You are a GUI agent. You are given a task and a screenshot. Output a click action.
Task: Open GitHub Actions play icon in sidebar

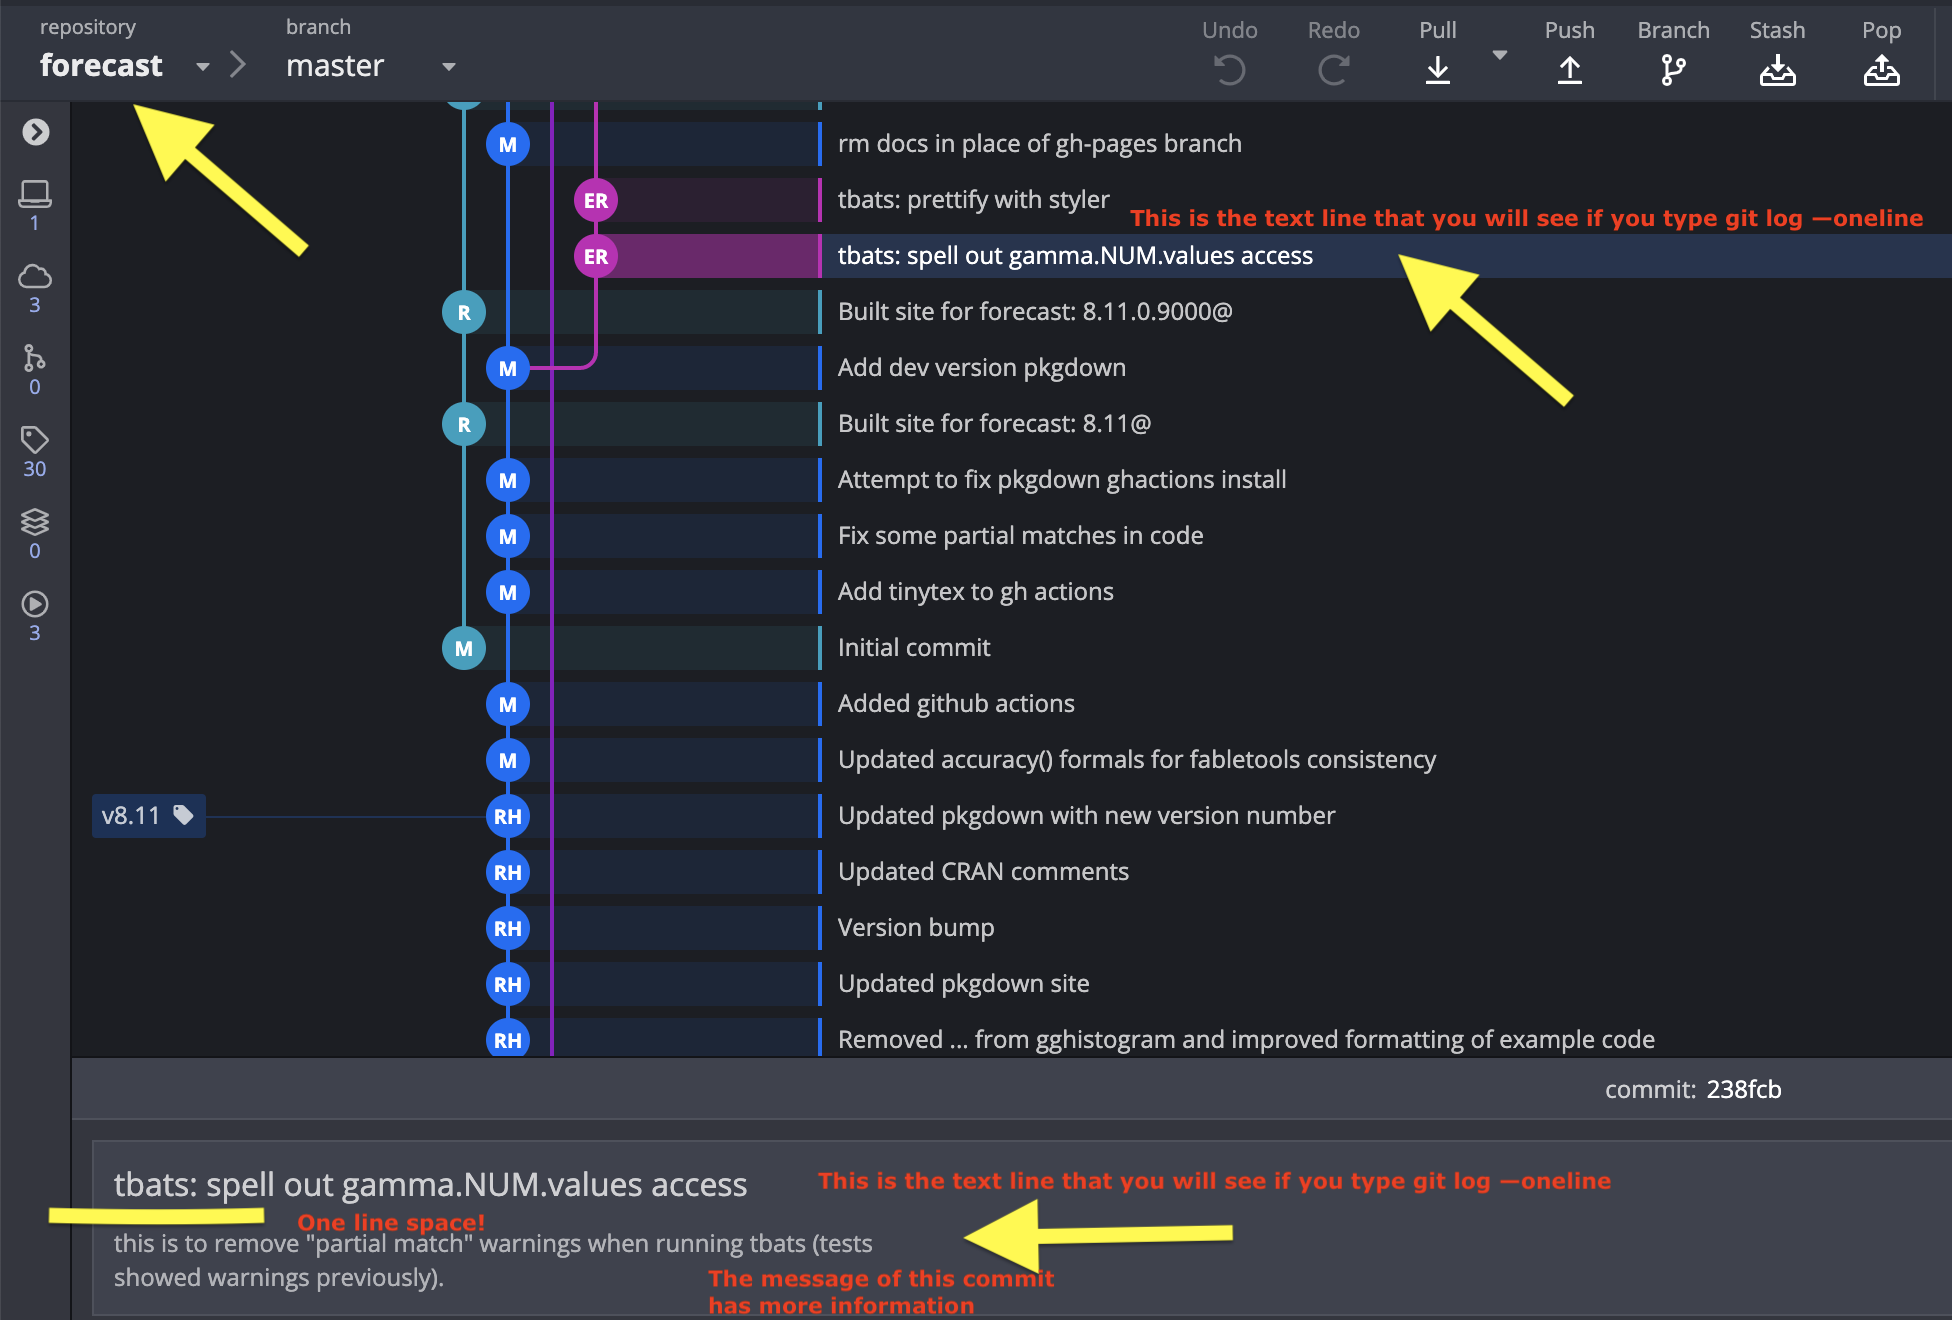(35, 605)
